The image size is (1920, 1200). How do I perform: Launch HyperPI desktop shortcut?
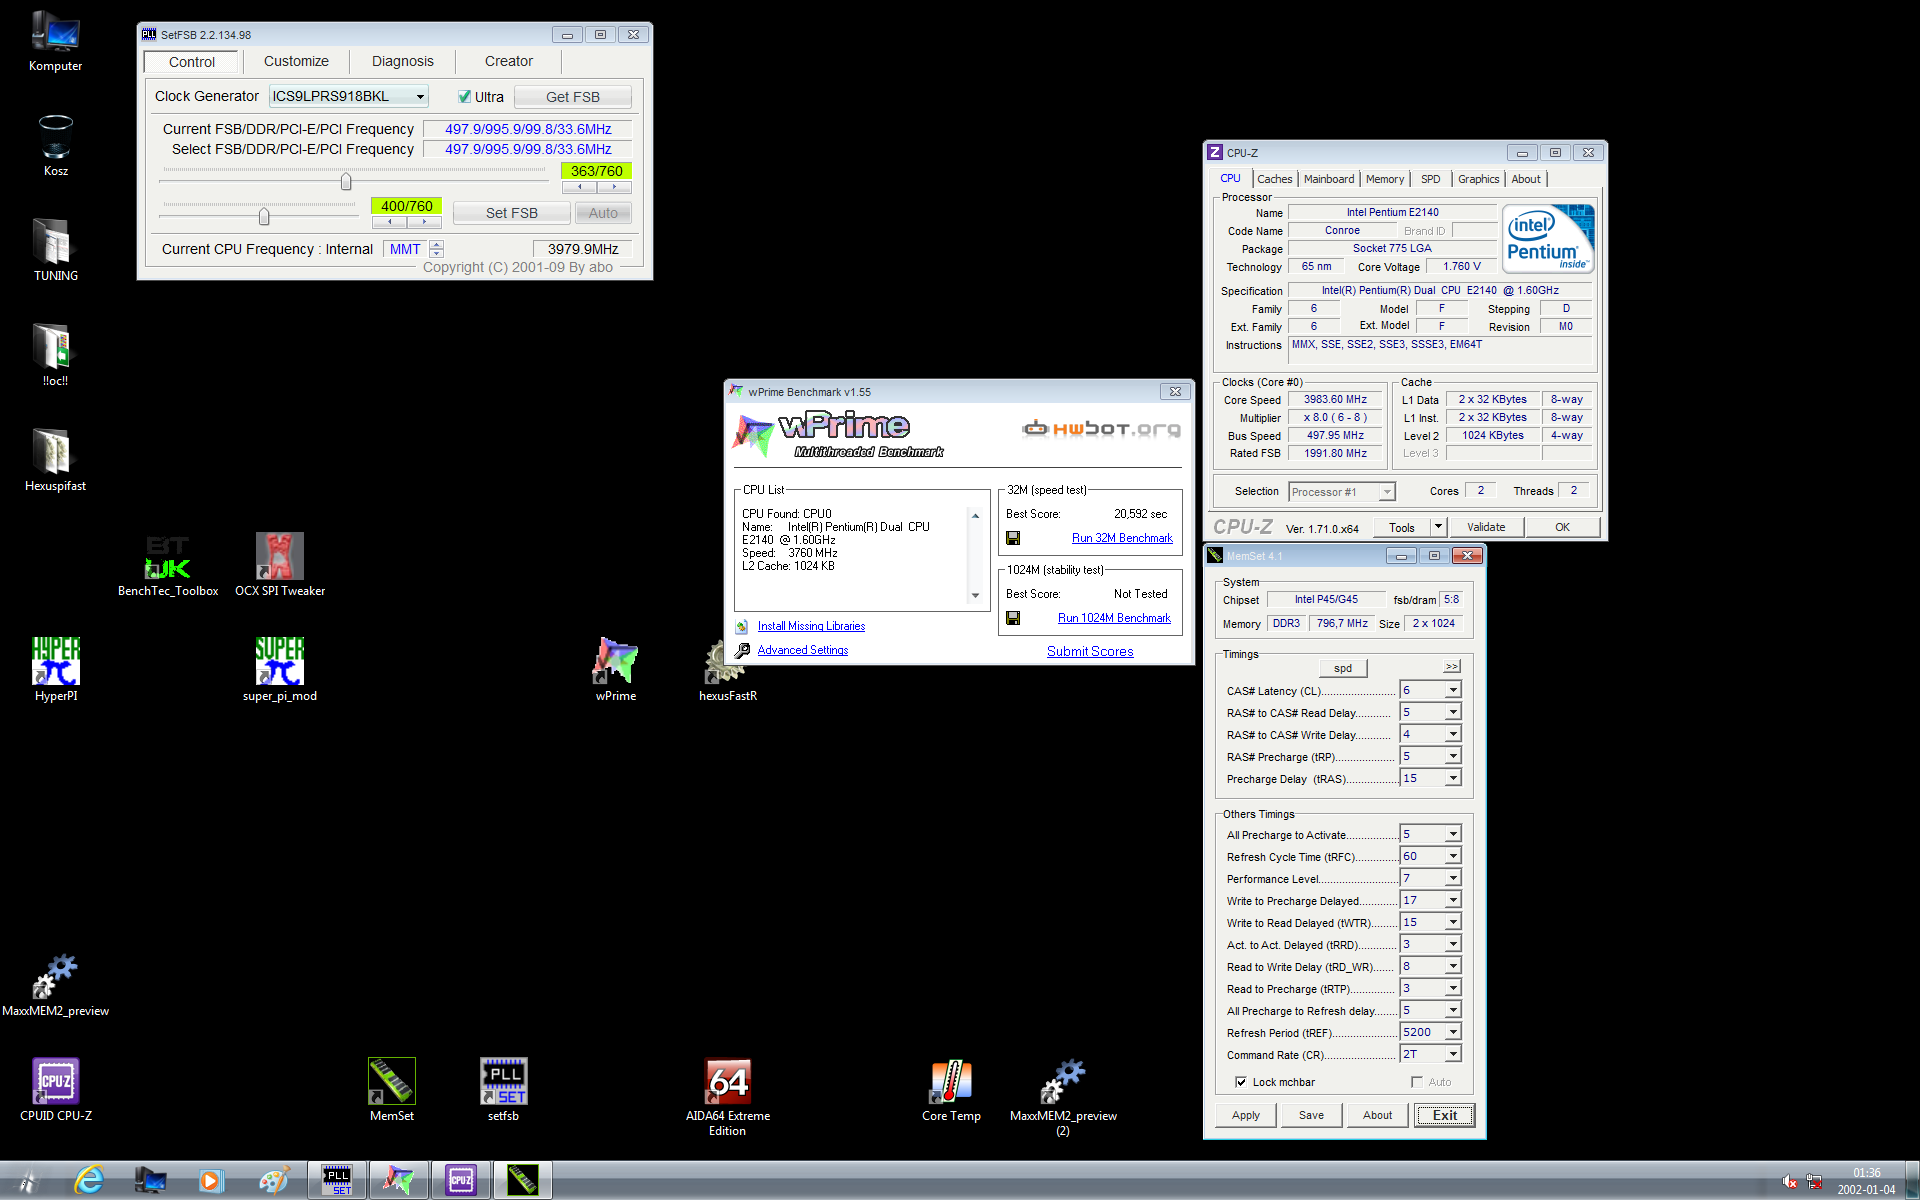[56, 670]
